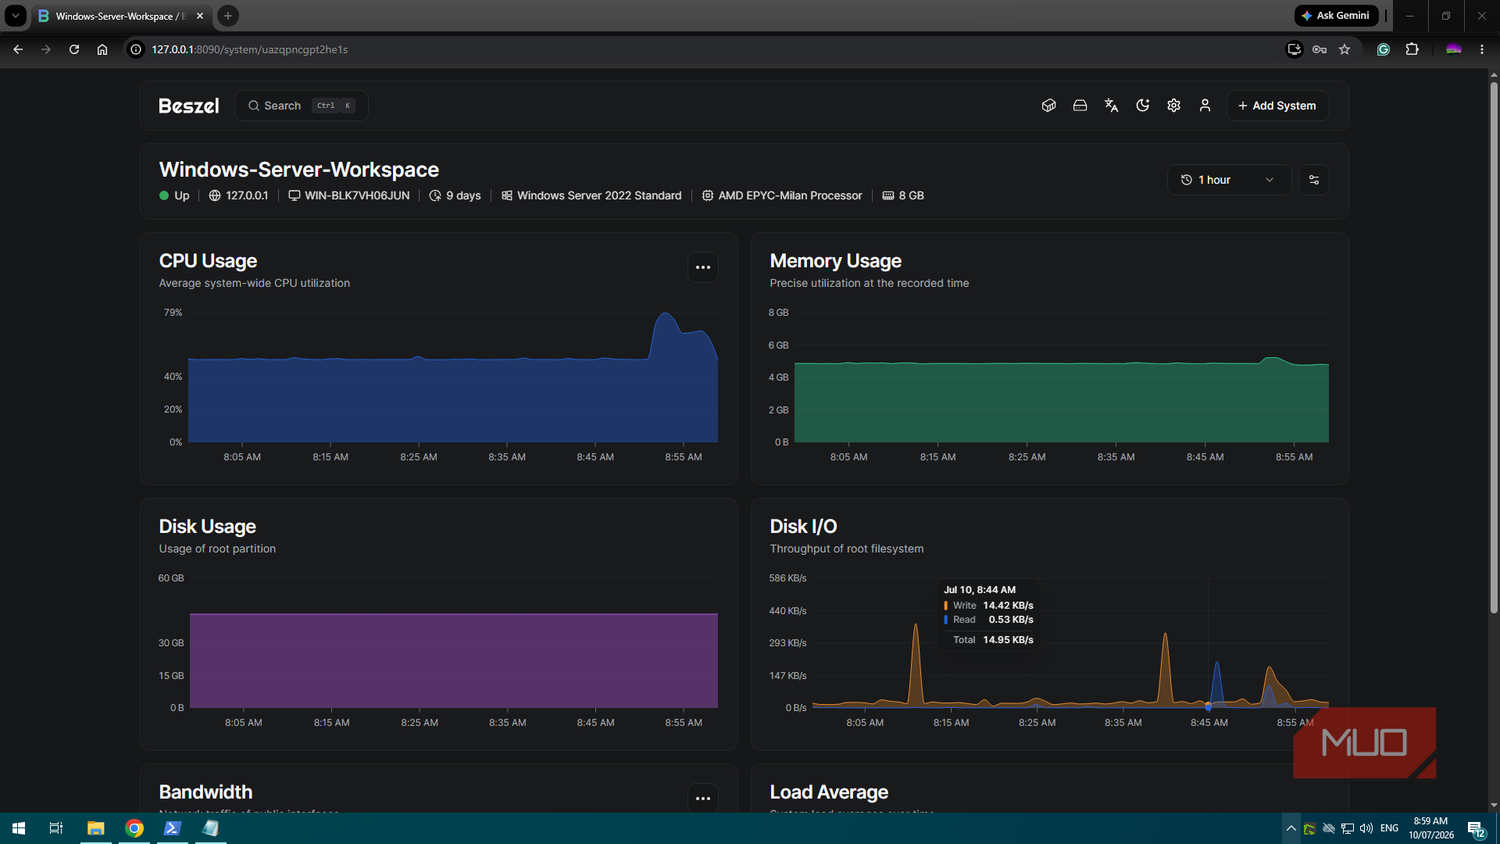Screen dimensions: 1500x844
Task: Open CPU Usage three-dot menu
Action: 703,267
